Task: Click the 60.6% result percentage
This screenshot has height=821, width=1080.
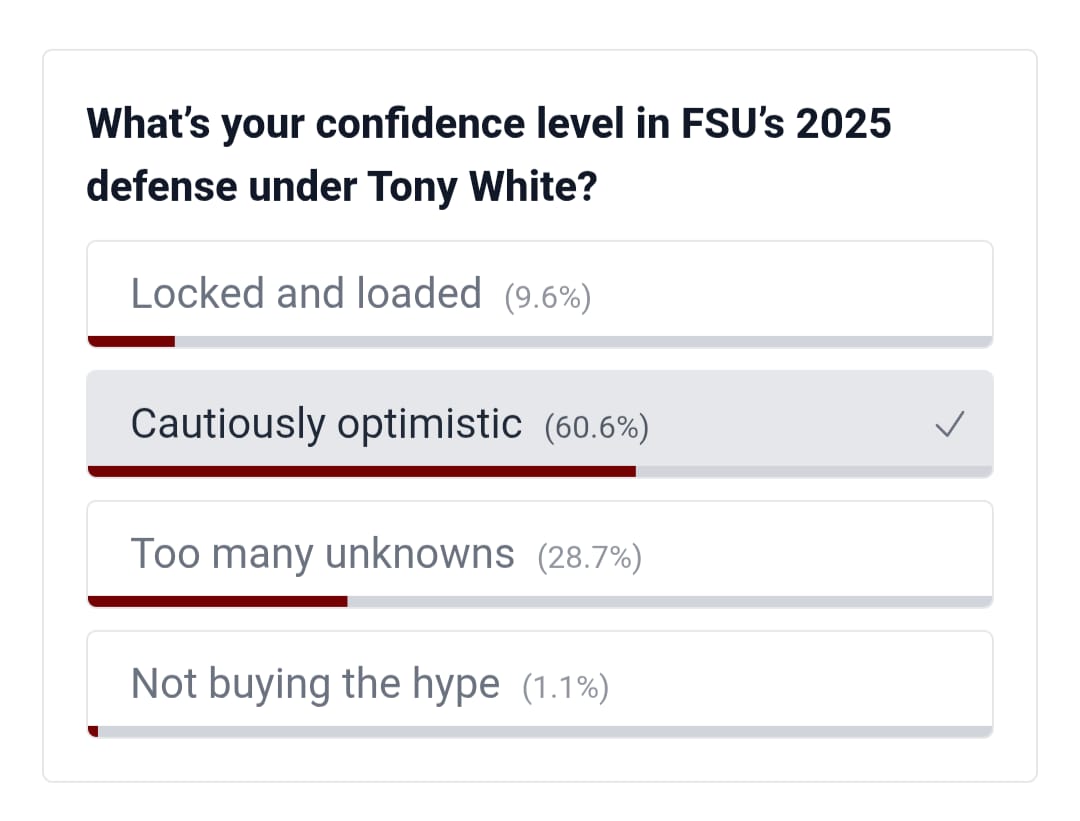Action: tap(597, 428)
